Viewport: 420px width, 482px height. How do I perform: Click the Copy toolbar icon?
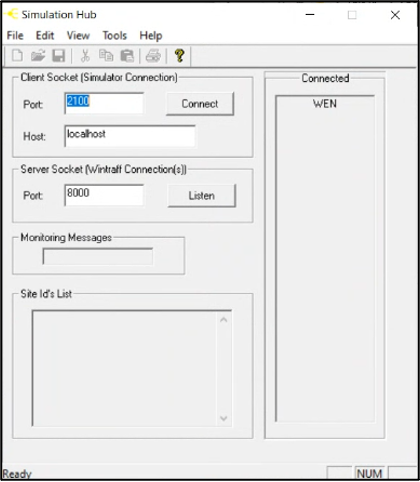106,55
